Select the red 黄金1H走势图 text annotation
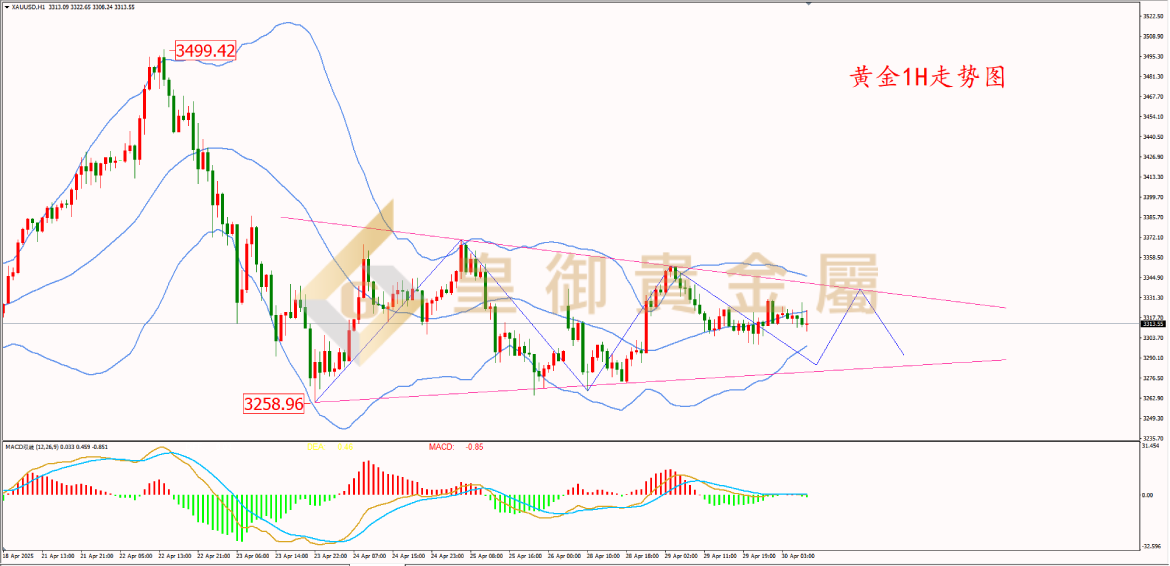This screenshot has width=1170, height=566. tap(928, 77)
